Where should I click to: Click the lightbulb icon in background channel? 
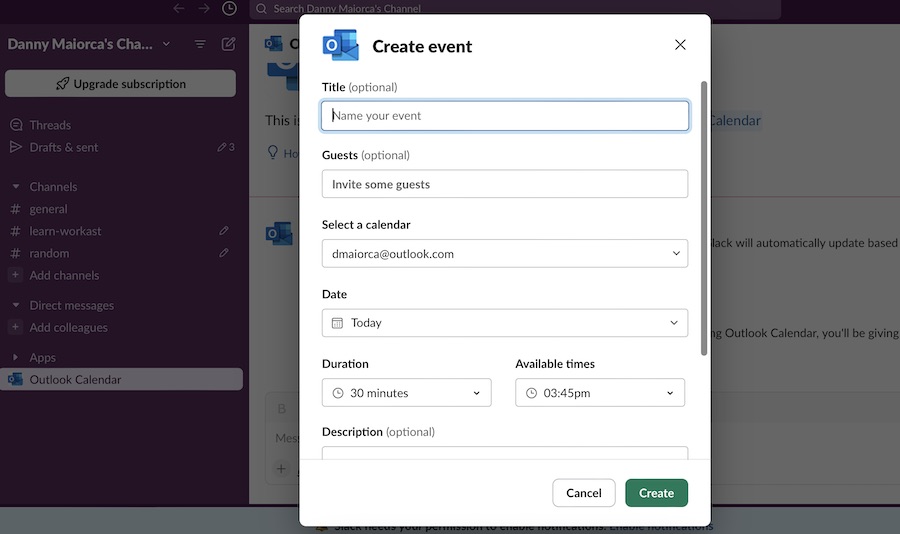coord(273,152)
